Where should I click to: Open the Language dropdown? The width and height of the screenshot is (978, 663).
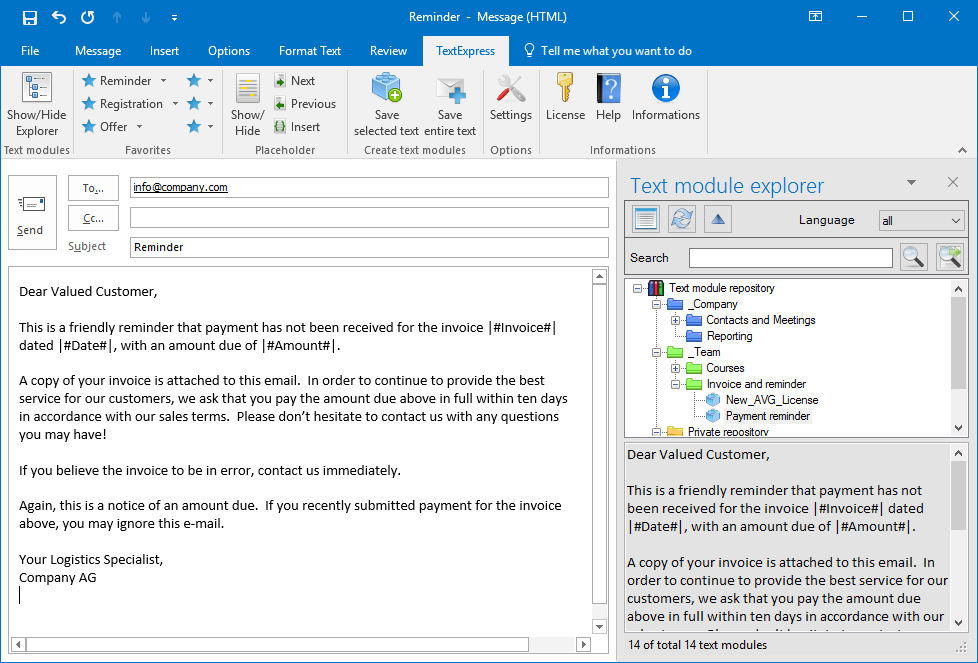(921, 220)
